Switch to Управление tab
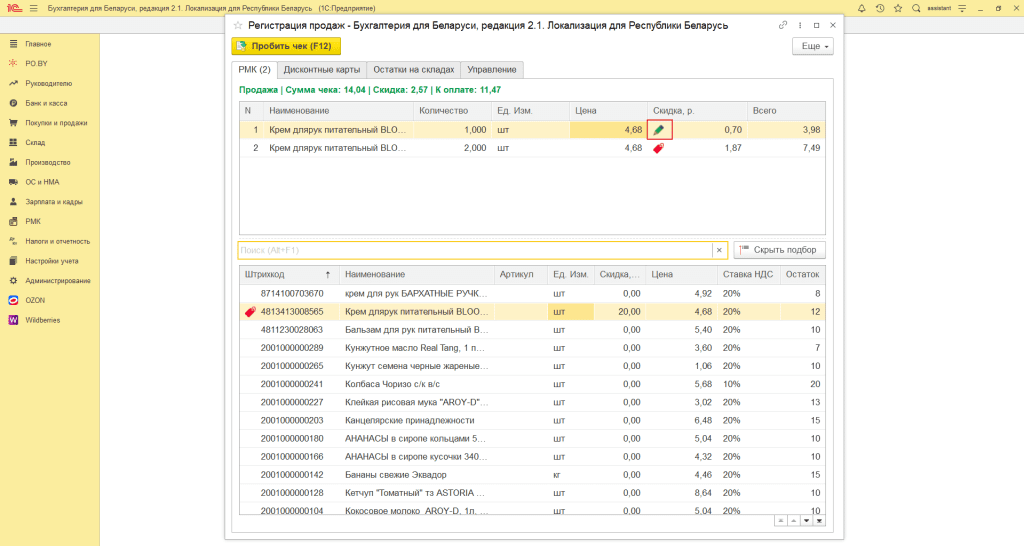Viewport: 1024px width, 546px height. coord(492,69)
